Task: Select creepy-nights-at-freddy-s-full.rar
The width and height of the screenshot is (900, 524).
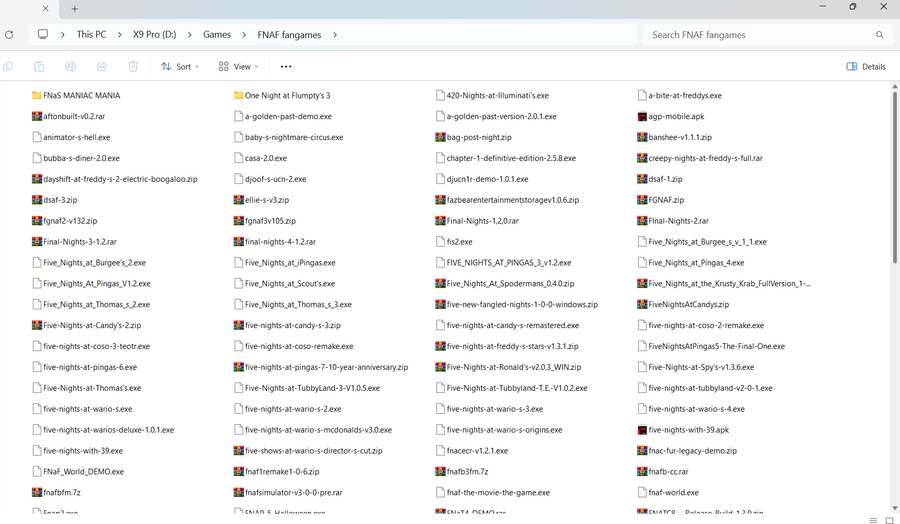Action: (x=700, y=158)
